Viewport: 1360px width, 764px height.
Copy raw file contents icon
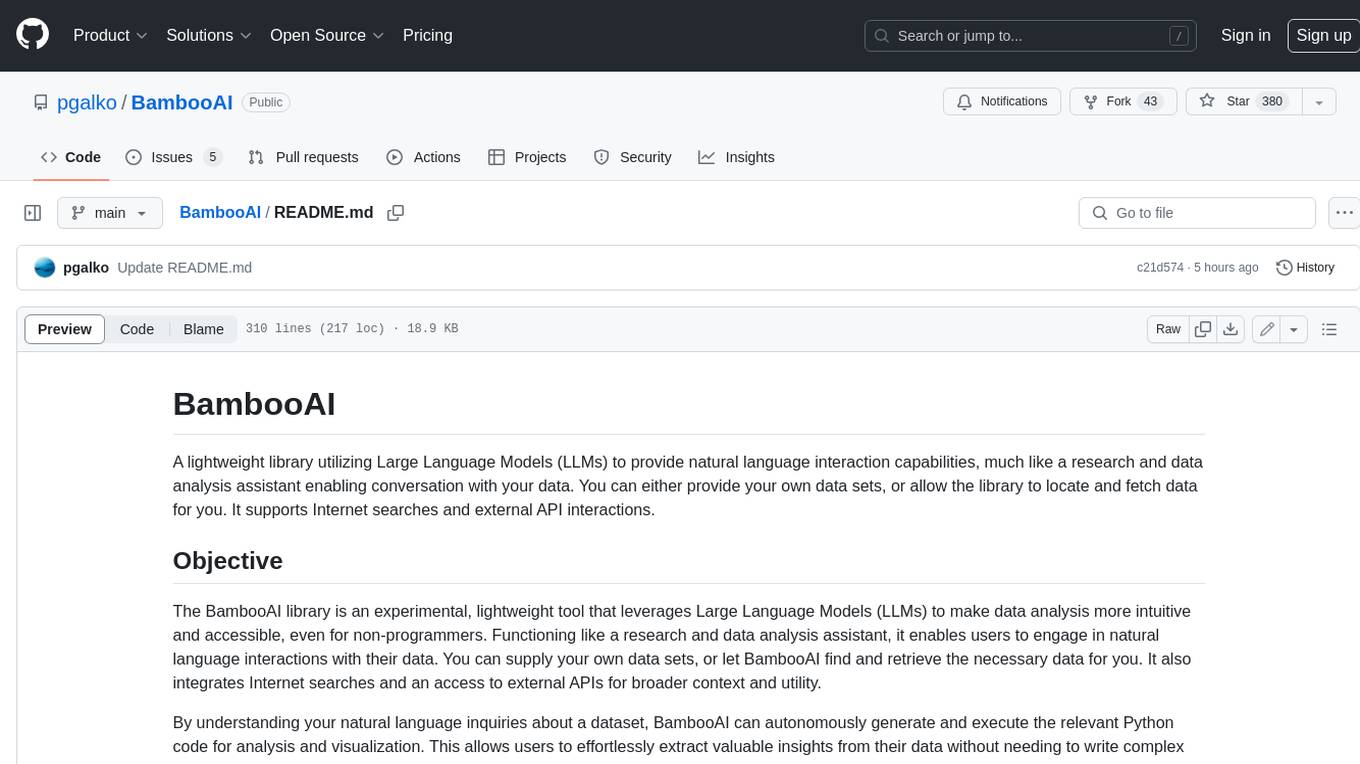coord(1203,329)
